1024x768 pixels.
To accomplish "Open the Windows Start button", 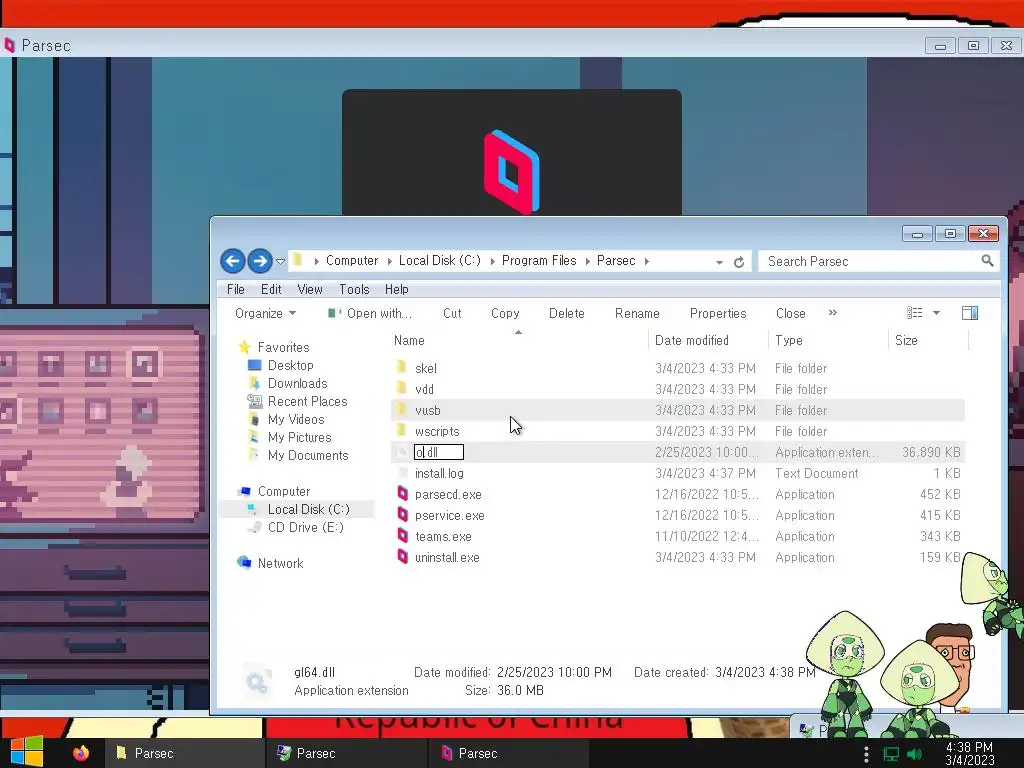I will click(27, 752).
